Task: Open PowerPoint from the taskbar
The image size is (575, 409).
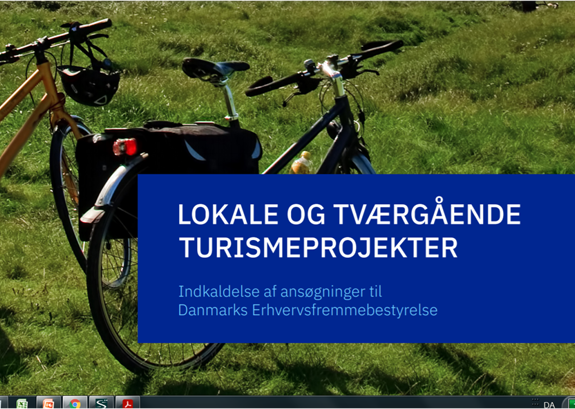Action: pyautogui.click(x=48, y=403)
